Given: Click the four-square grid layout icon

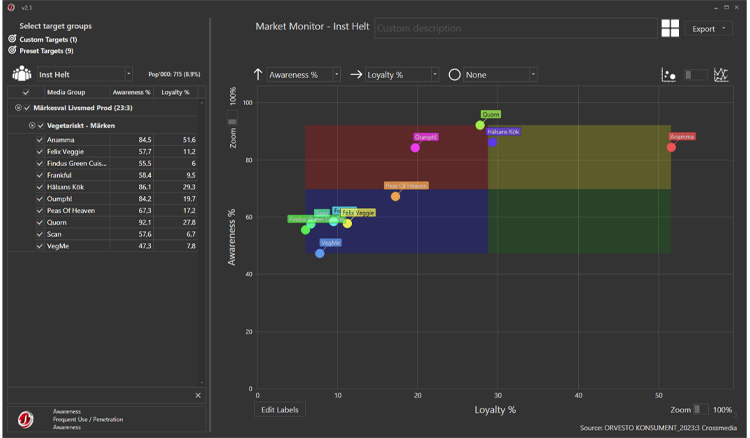Looking at the screenshot, I should point(669,29).
